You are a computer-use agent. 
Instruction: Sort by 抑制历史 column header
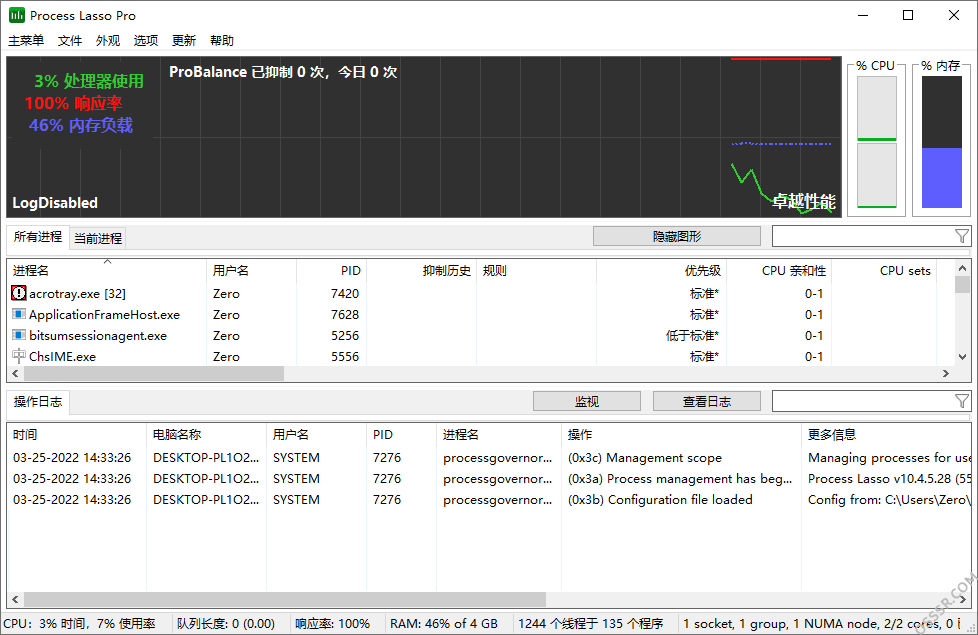[422, 271]
